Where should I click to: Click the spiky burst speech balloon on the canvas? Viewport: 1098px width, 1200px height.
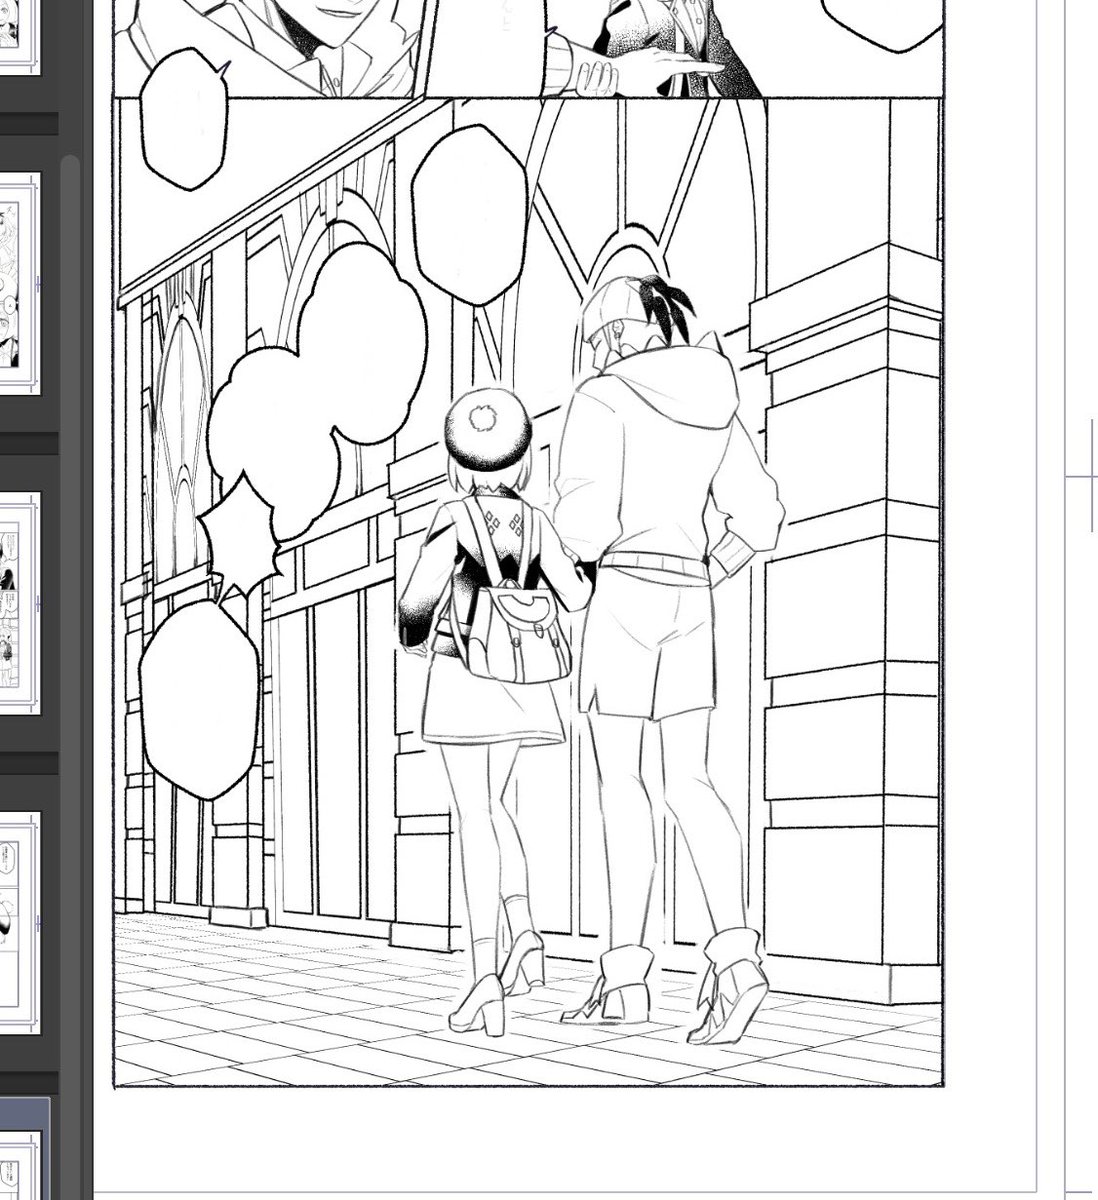point(239,538)
